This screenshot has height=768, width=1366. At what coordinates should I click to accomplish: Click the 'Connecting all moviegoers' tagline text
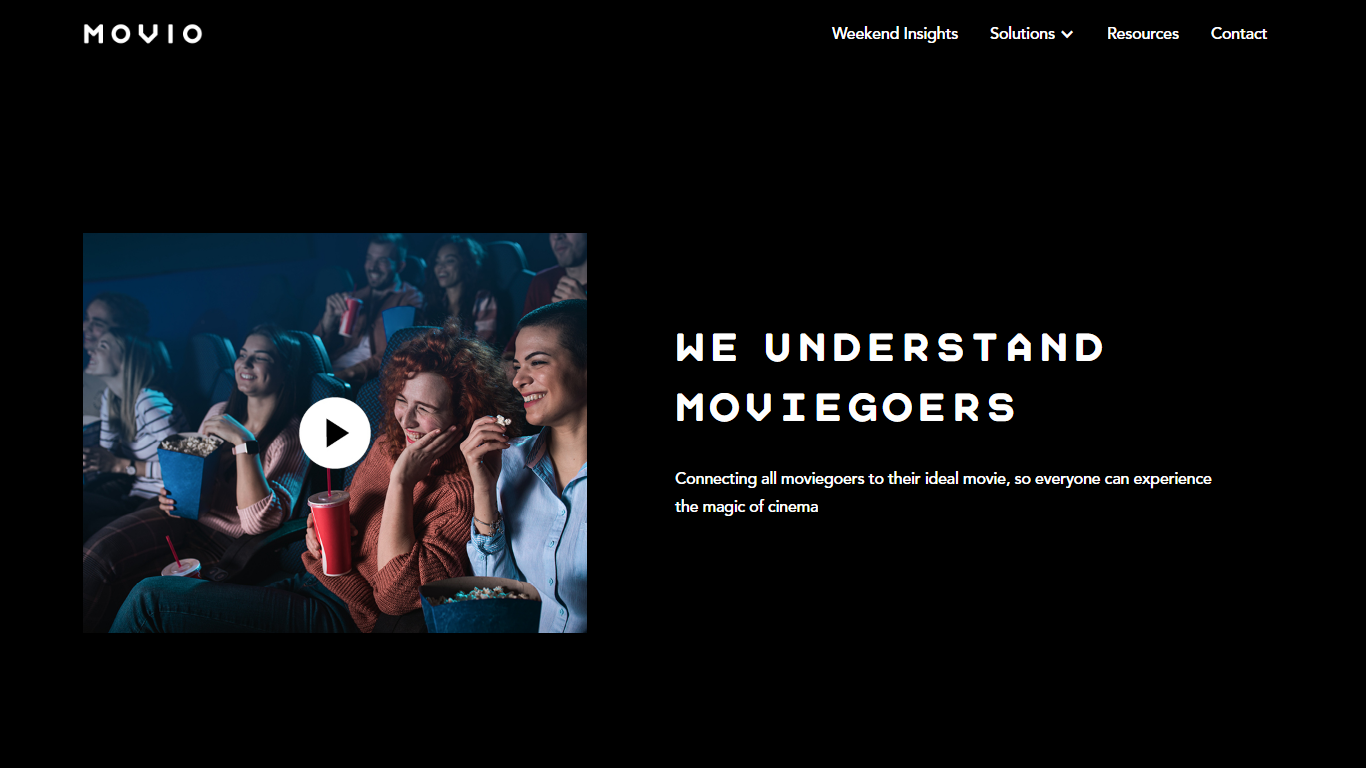(943, 479)
